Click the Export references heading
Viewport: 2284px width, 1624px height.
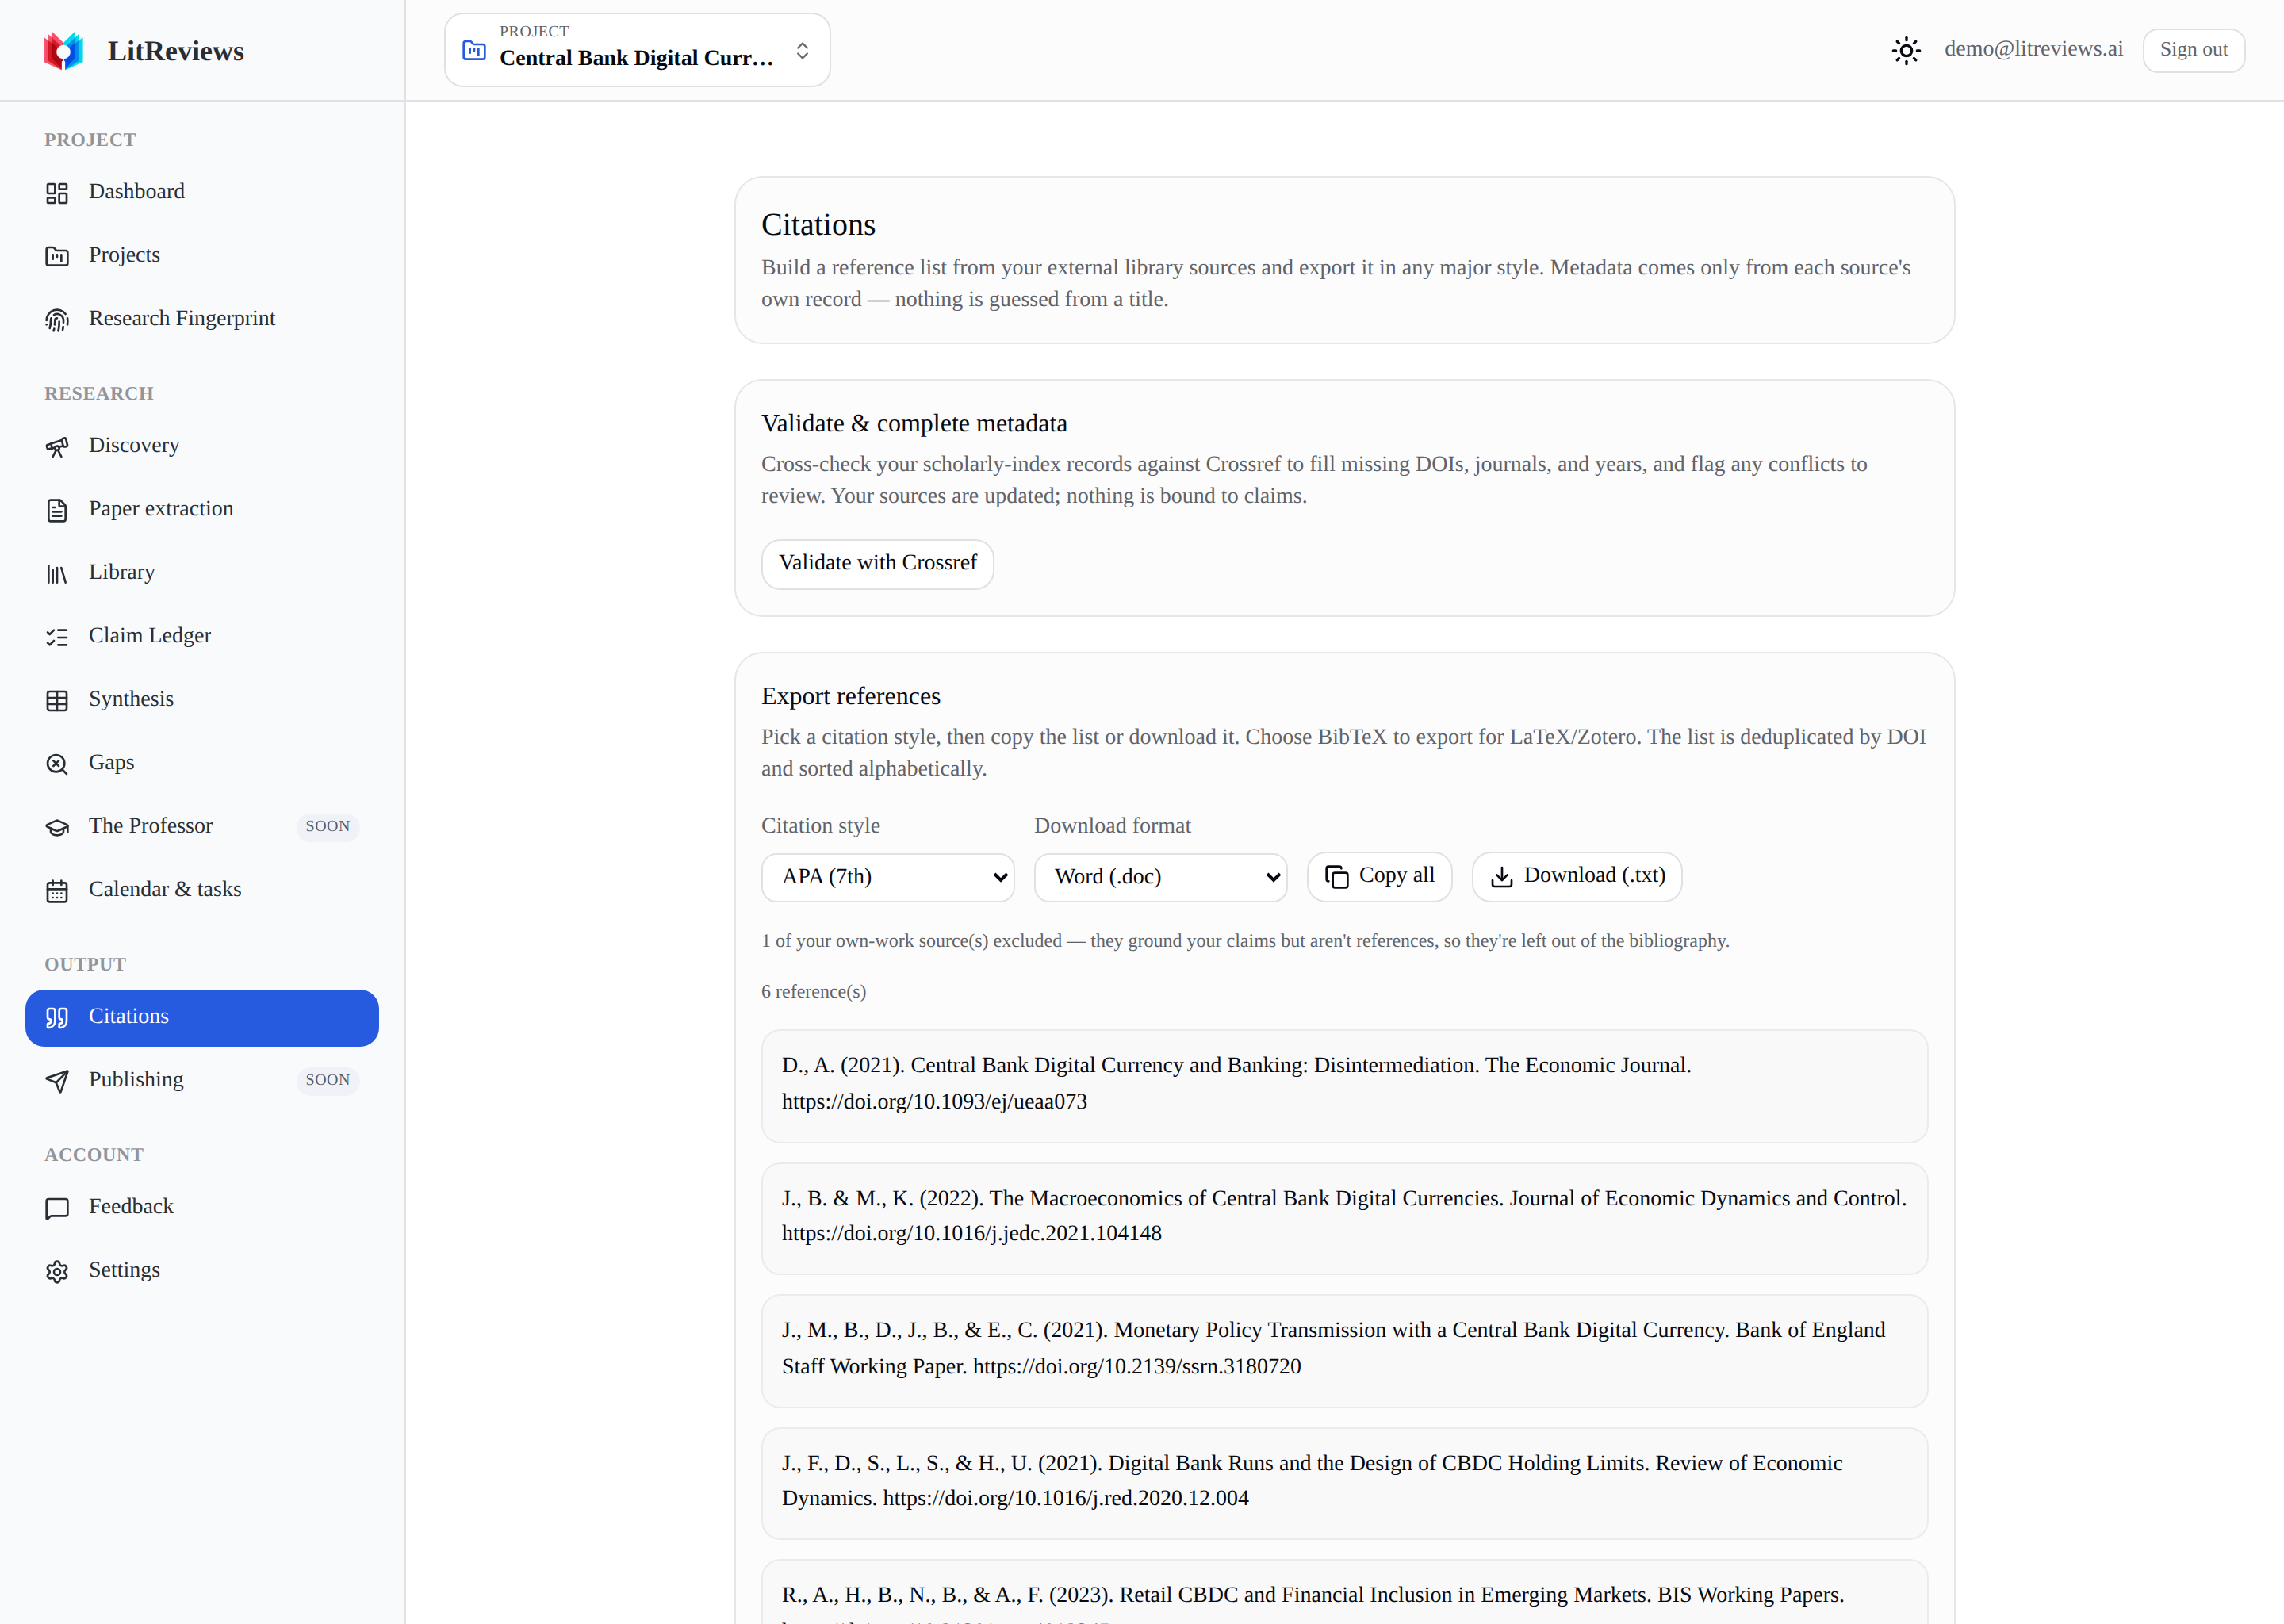tap(850, 696)
